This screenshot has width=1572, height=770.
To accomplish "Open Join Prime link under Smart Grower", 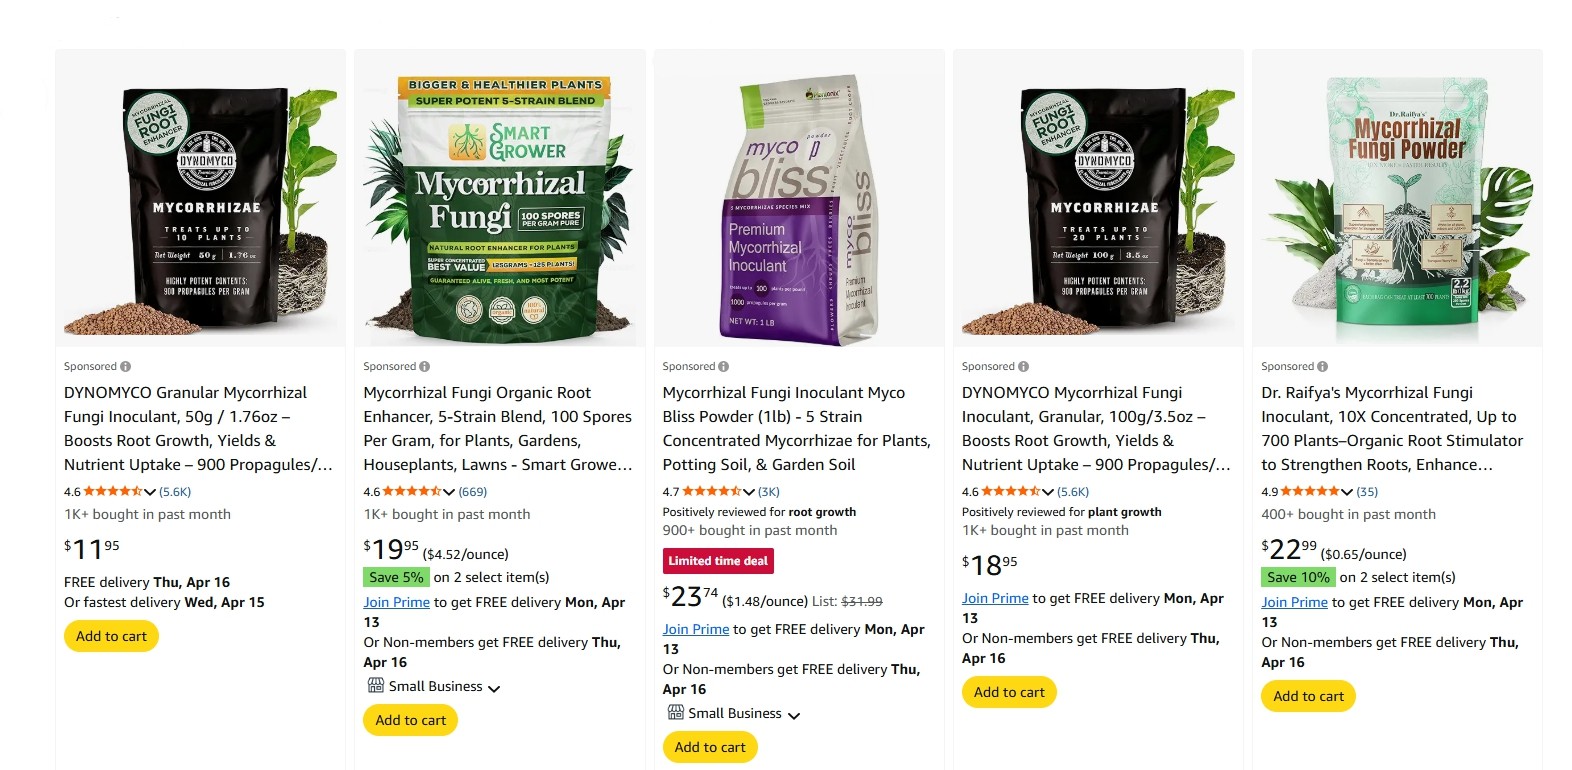I will click(x=396, y=602).
